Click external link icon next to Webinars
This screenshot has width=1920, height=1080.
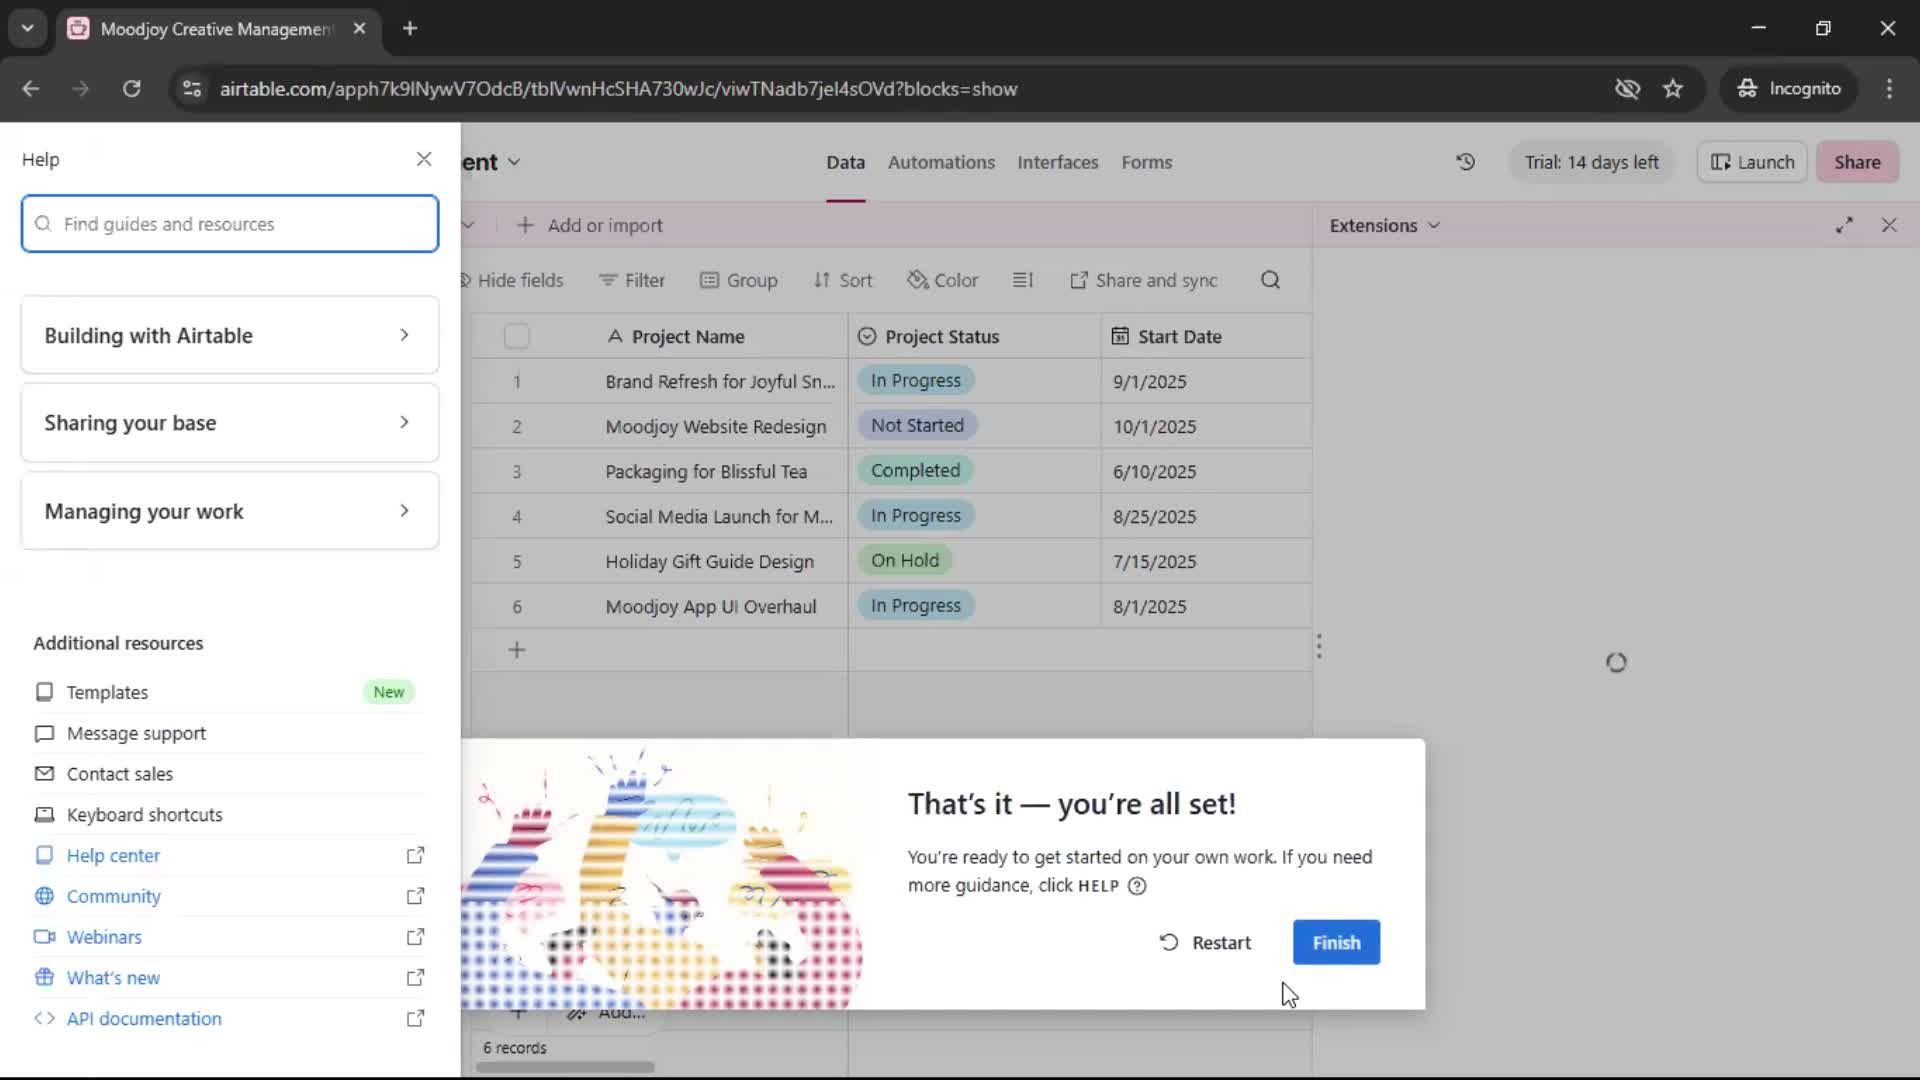click(415, 937)
